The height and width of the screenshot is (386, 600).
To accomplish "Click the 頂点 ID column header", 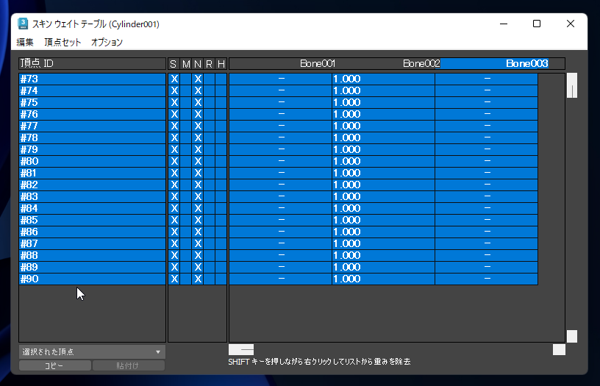I will click(x=92, y=64).
